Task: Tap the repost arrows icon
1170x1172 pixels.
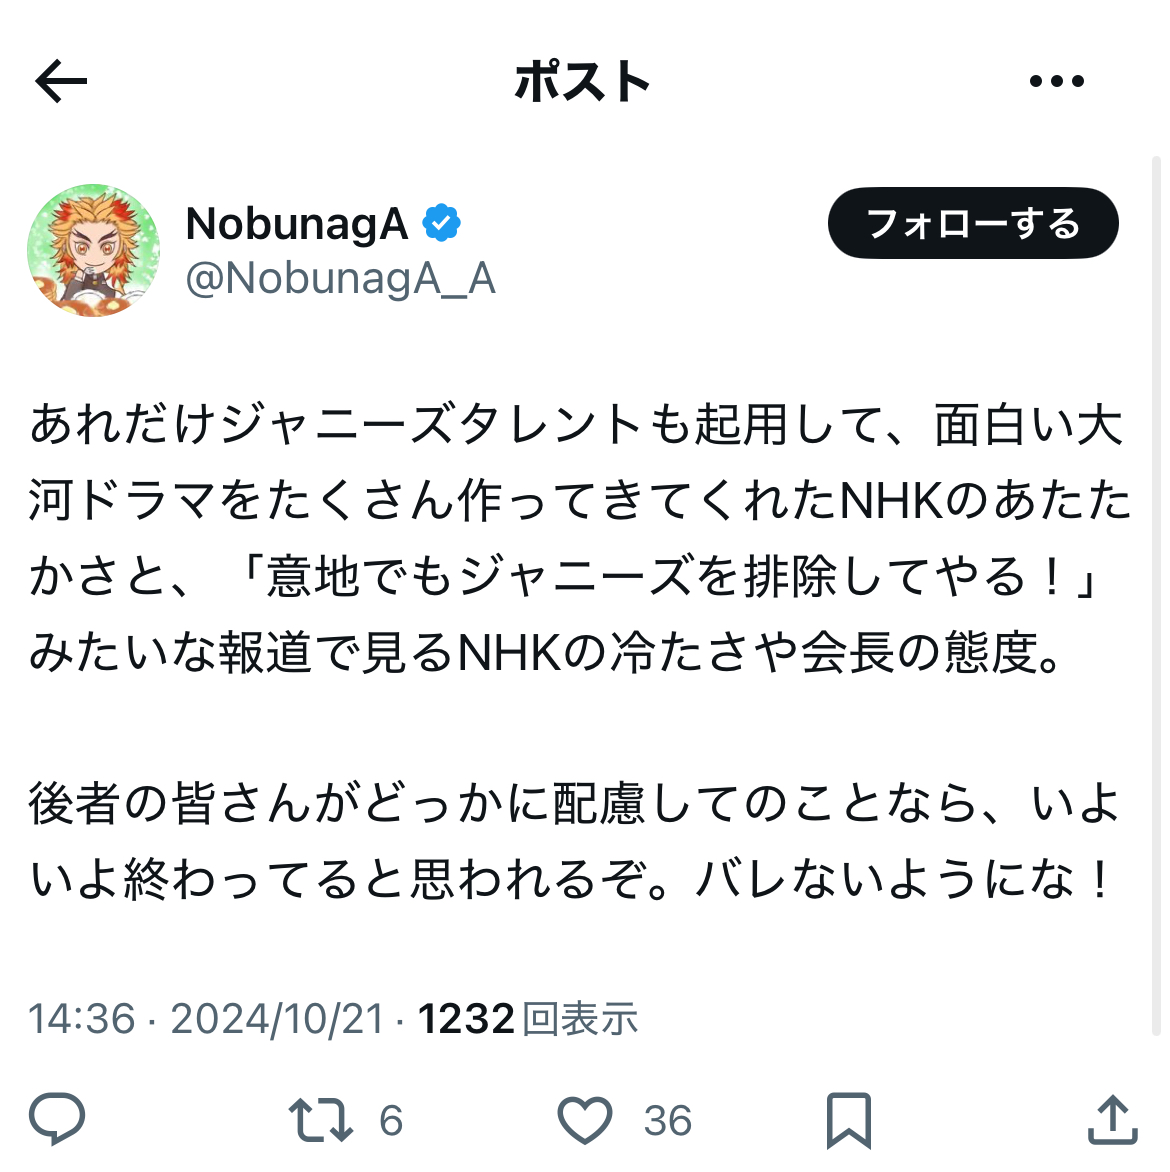Action: coord(321,1120)
